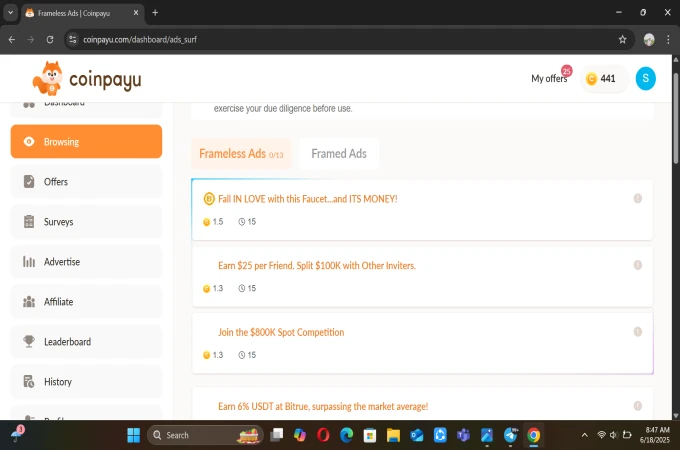This screenshot has width=680, height=450.
Task: Click info icon on $800K Spot Competition ad
Action: pos(638,332)
